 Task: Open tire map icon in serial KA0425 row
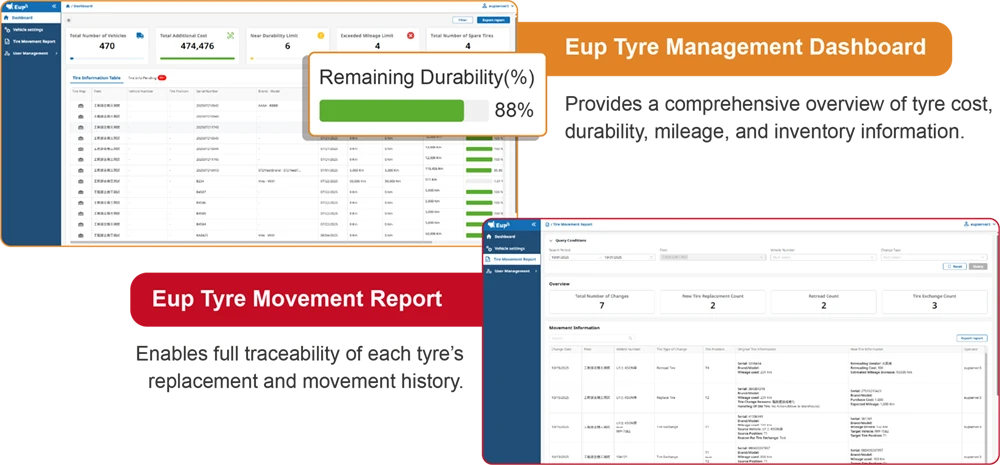(x=81, y=235)
